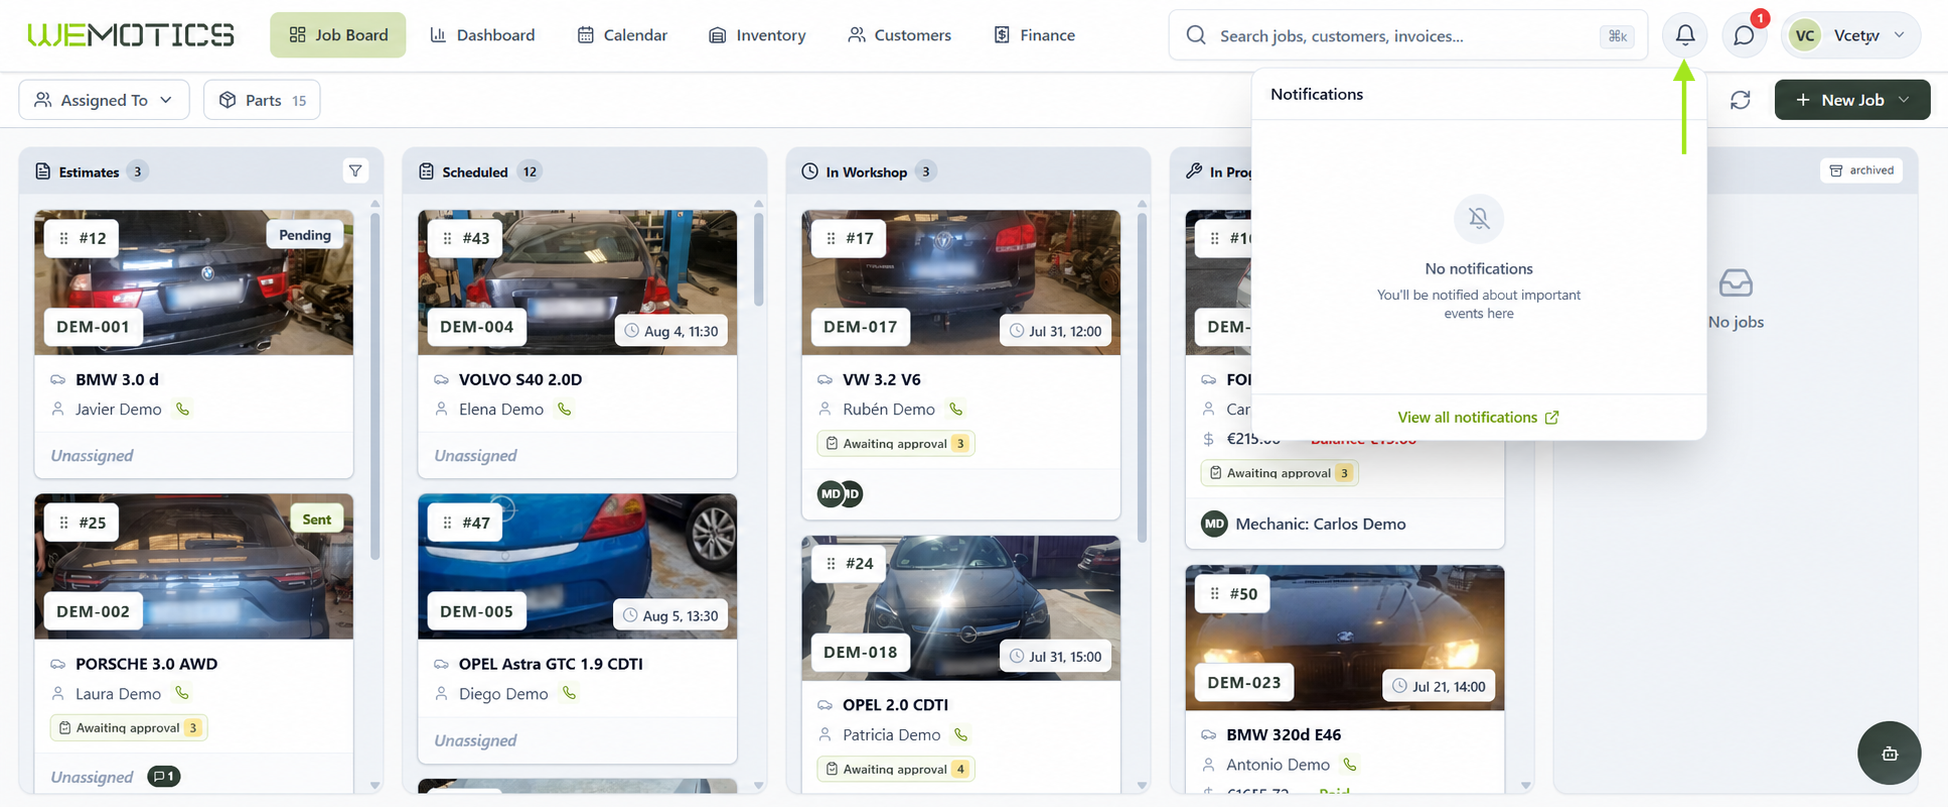Click the Scheduled column scrollbar
This screenshot has width=1948, height=807.
click(758, 260)
